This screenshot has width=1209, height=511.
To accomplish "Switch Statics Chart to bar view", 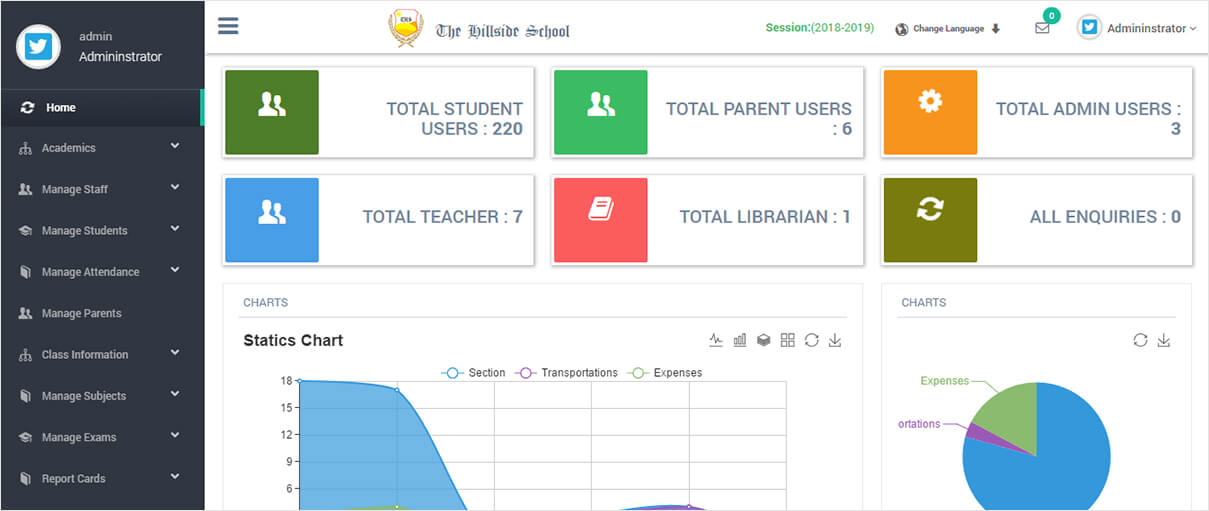I will (740, 340).
